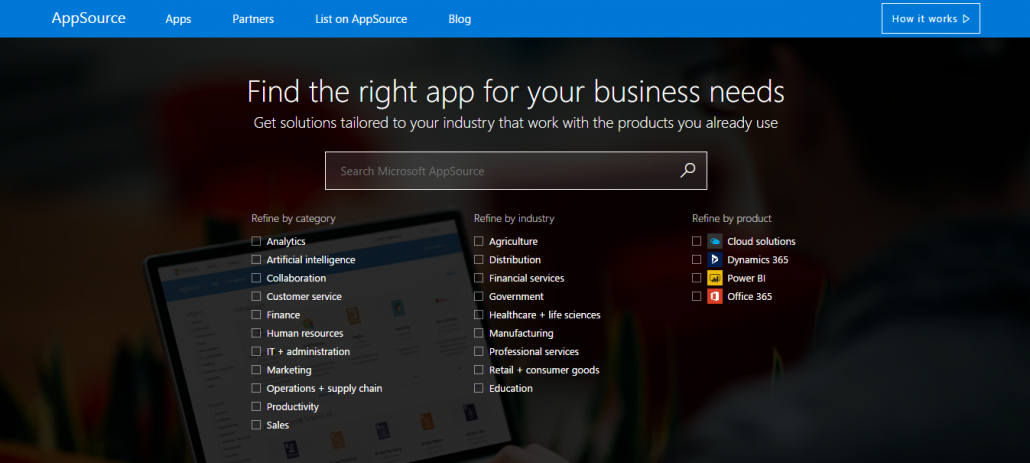The width and height of the screenshot is (1030, 463).
Task: Go to the Partners page
Action: click(253, 19)
